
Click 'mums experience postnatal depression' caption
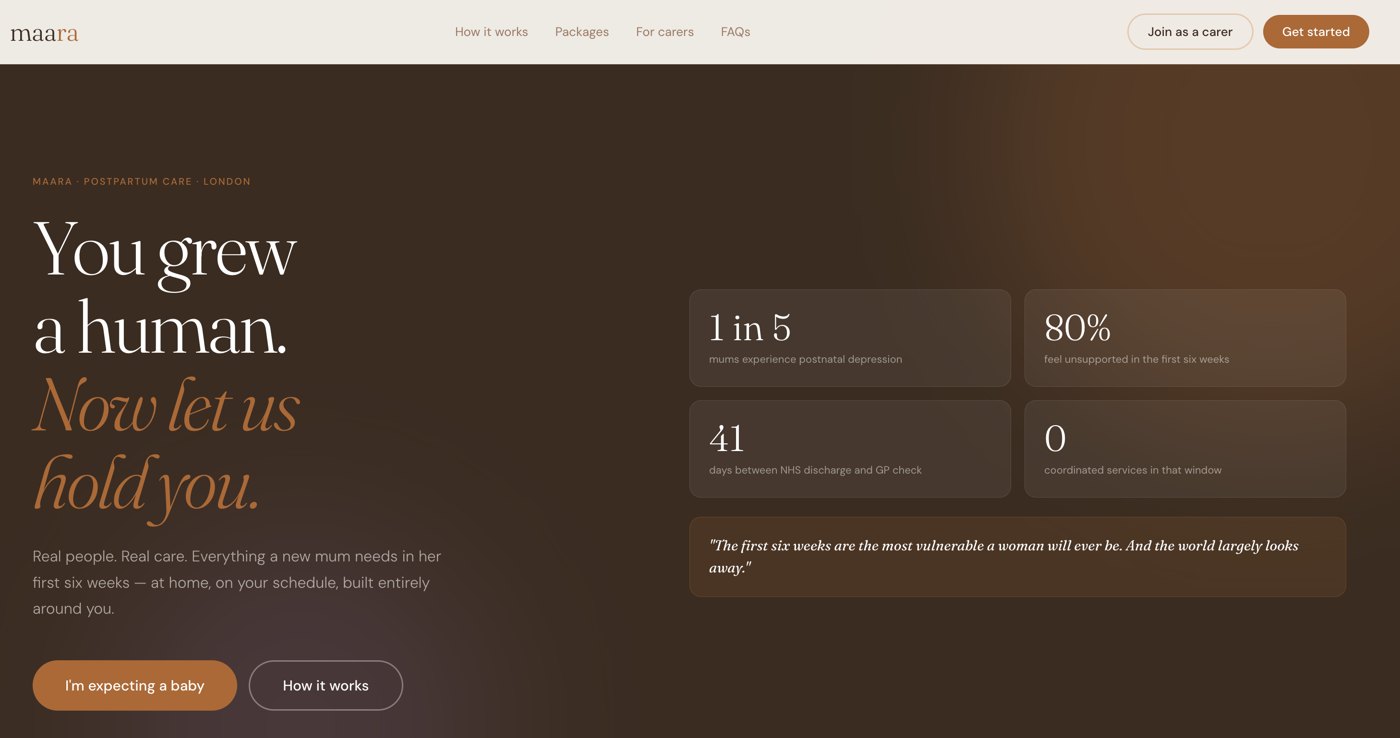[x=805, y=359]
